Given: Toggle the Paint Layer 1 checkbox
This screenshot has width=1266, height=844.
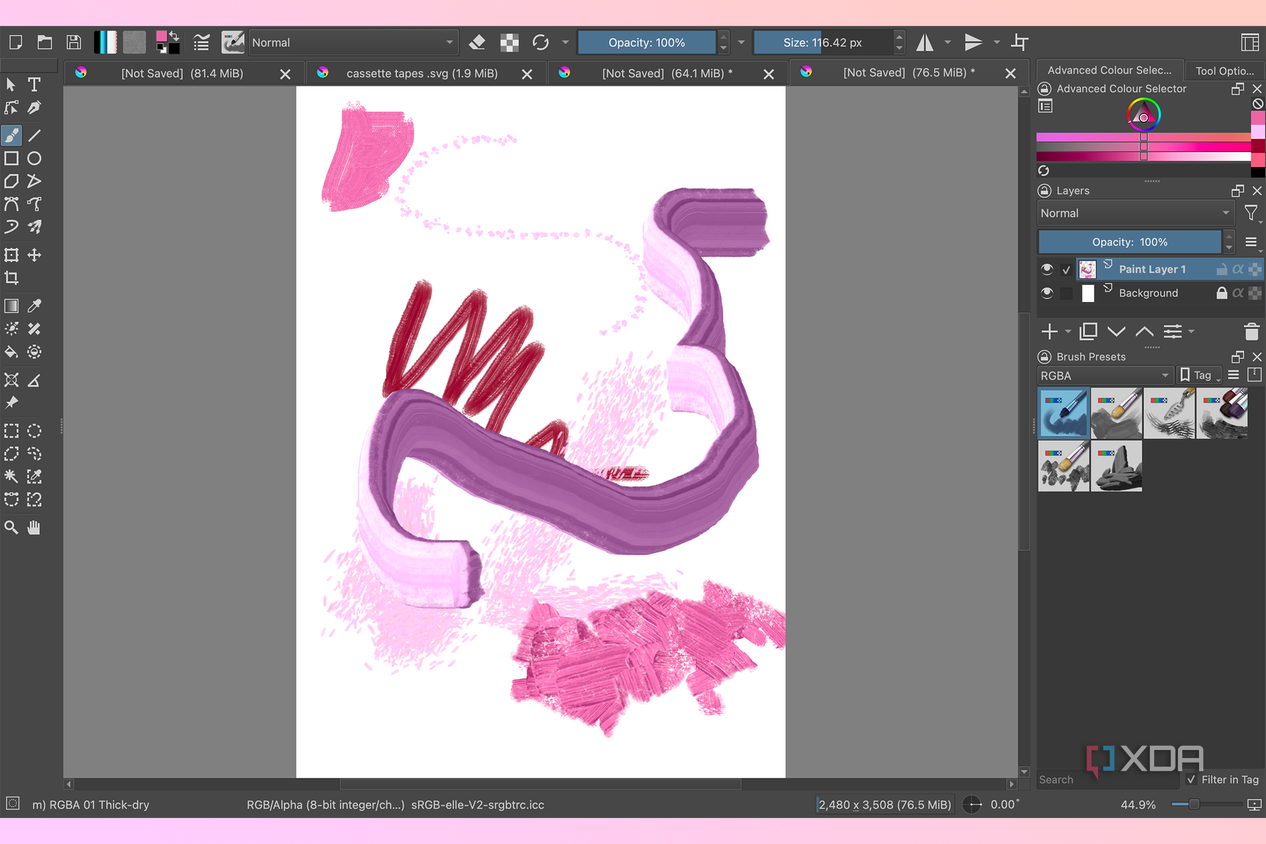Looking at the screenshot, I should (1066, 270).
